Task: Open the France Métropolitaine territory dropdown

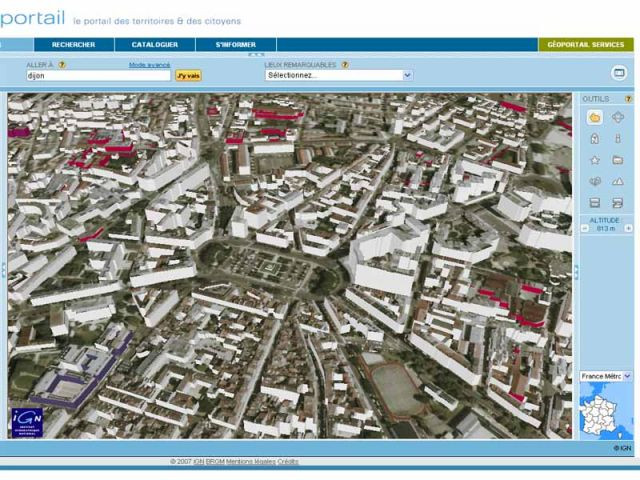Action: pos(606,376)
